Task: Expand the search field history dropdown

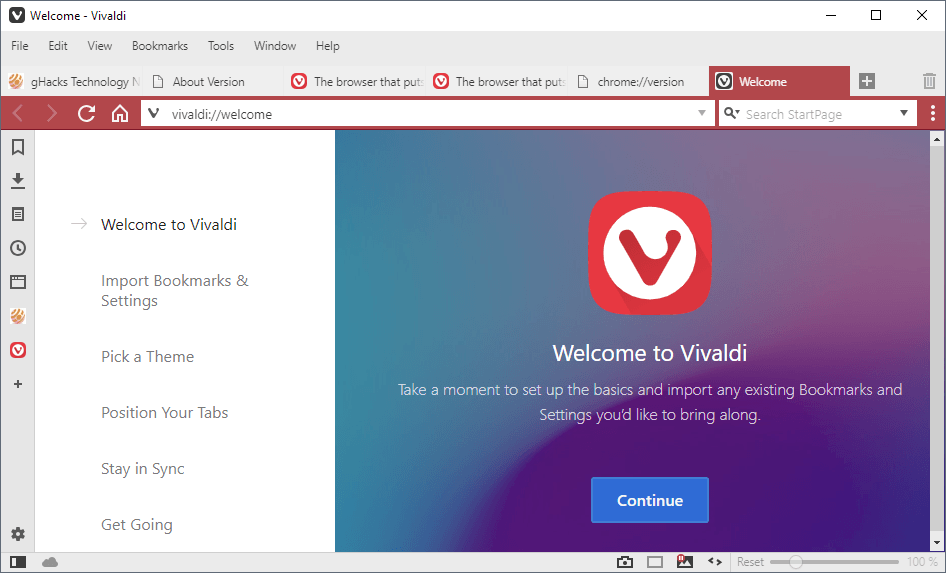Action: coord(904,113)
